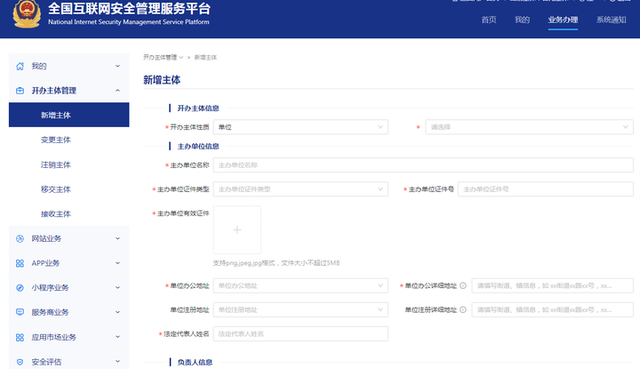The height and width of the screenshot is (369, 640).
Task: Open the 开办主体管理 breadcrumb dropdown
Action: [163, 58]
